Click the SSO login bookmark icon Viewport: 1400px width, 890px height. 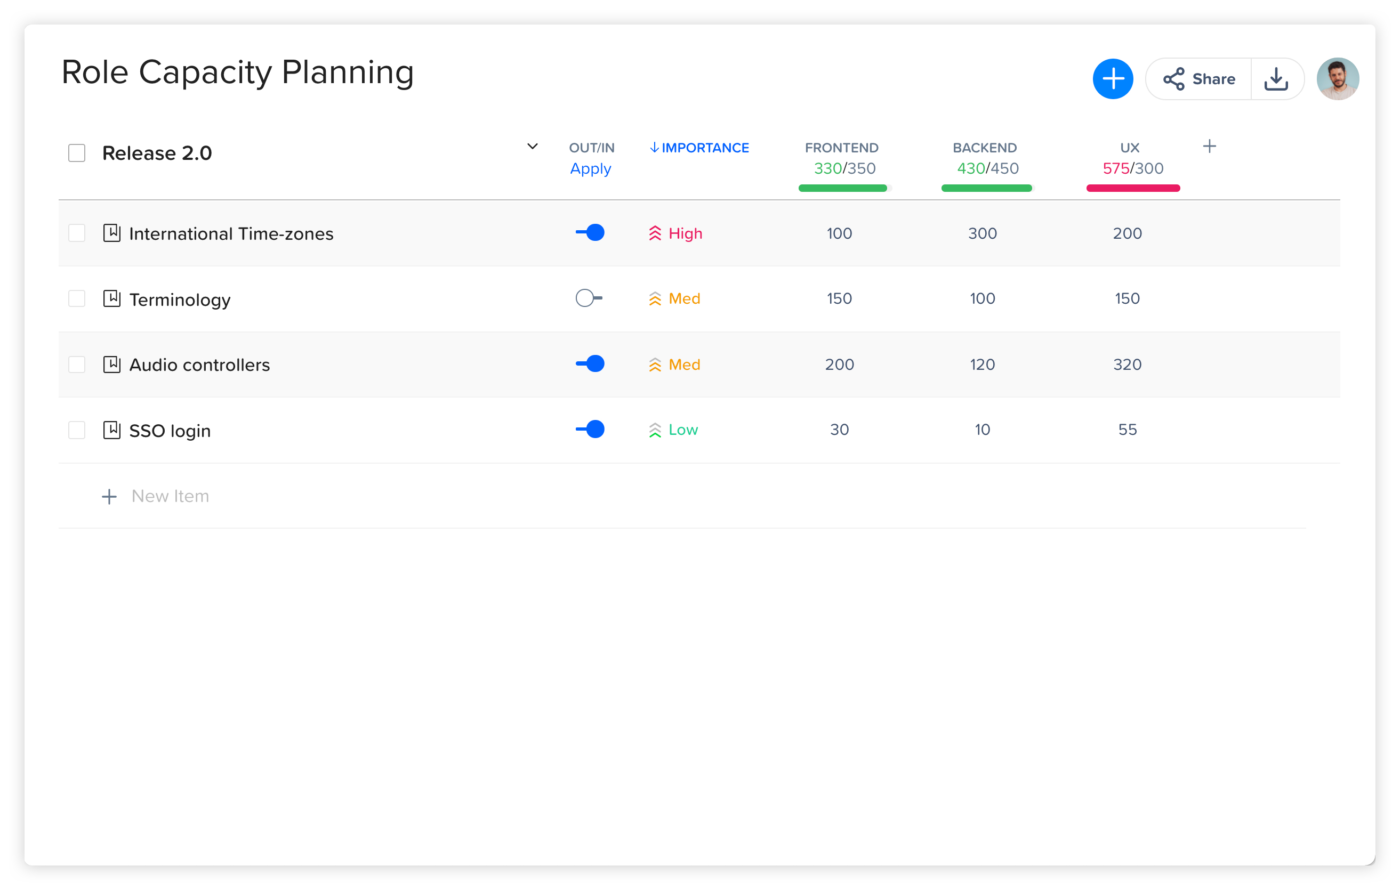click(112, 430)
